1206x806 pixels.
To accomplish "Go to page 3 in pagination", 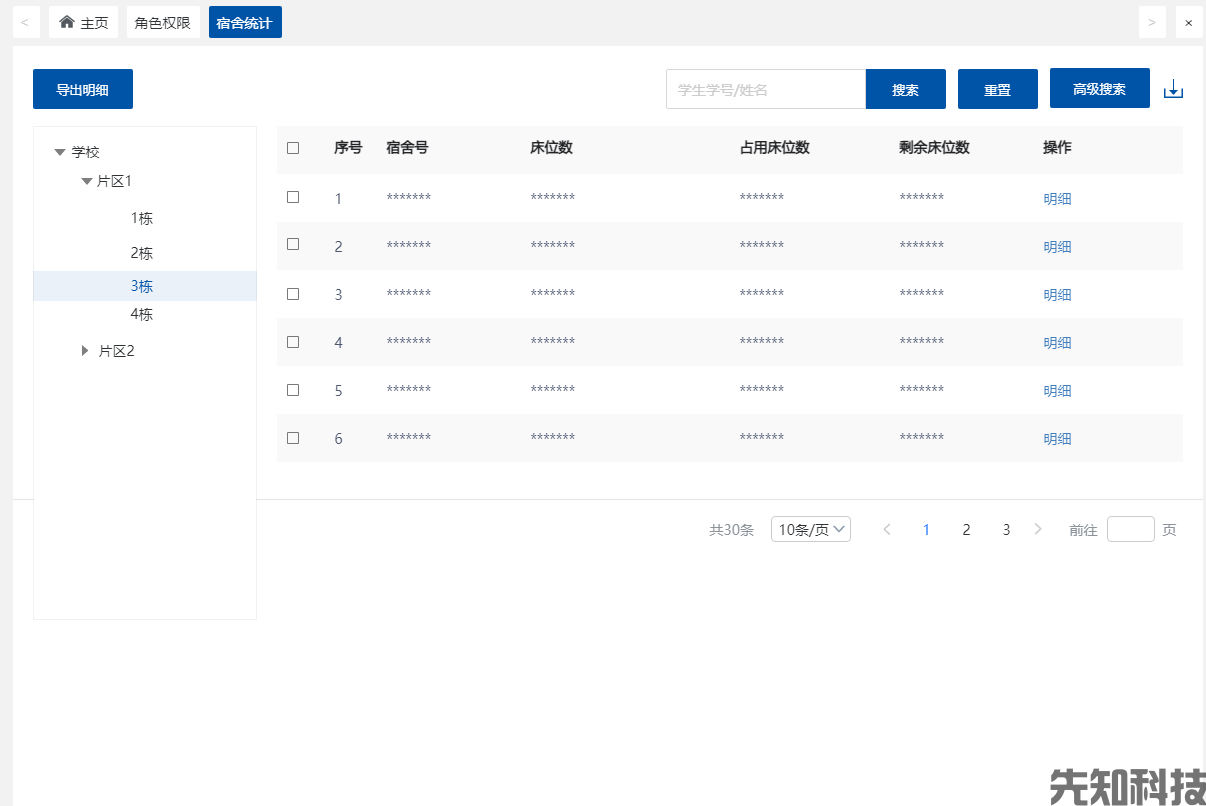I will click(x=1006, y=529).
